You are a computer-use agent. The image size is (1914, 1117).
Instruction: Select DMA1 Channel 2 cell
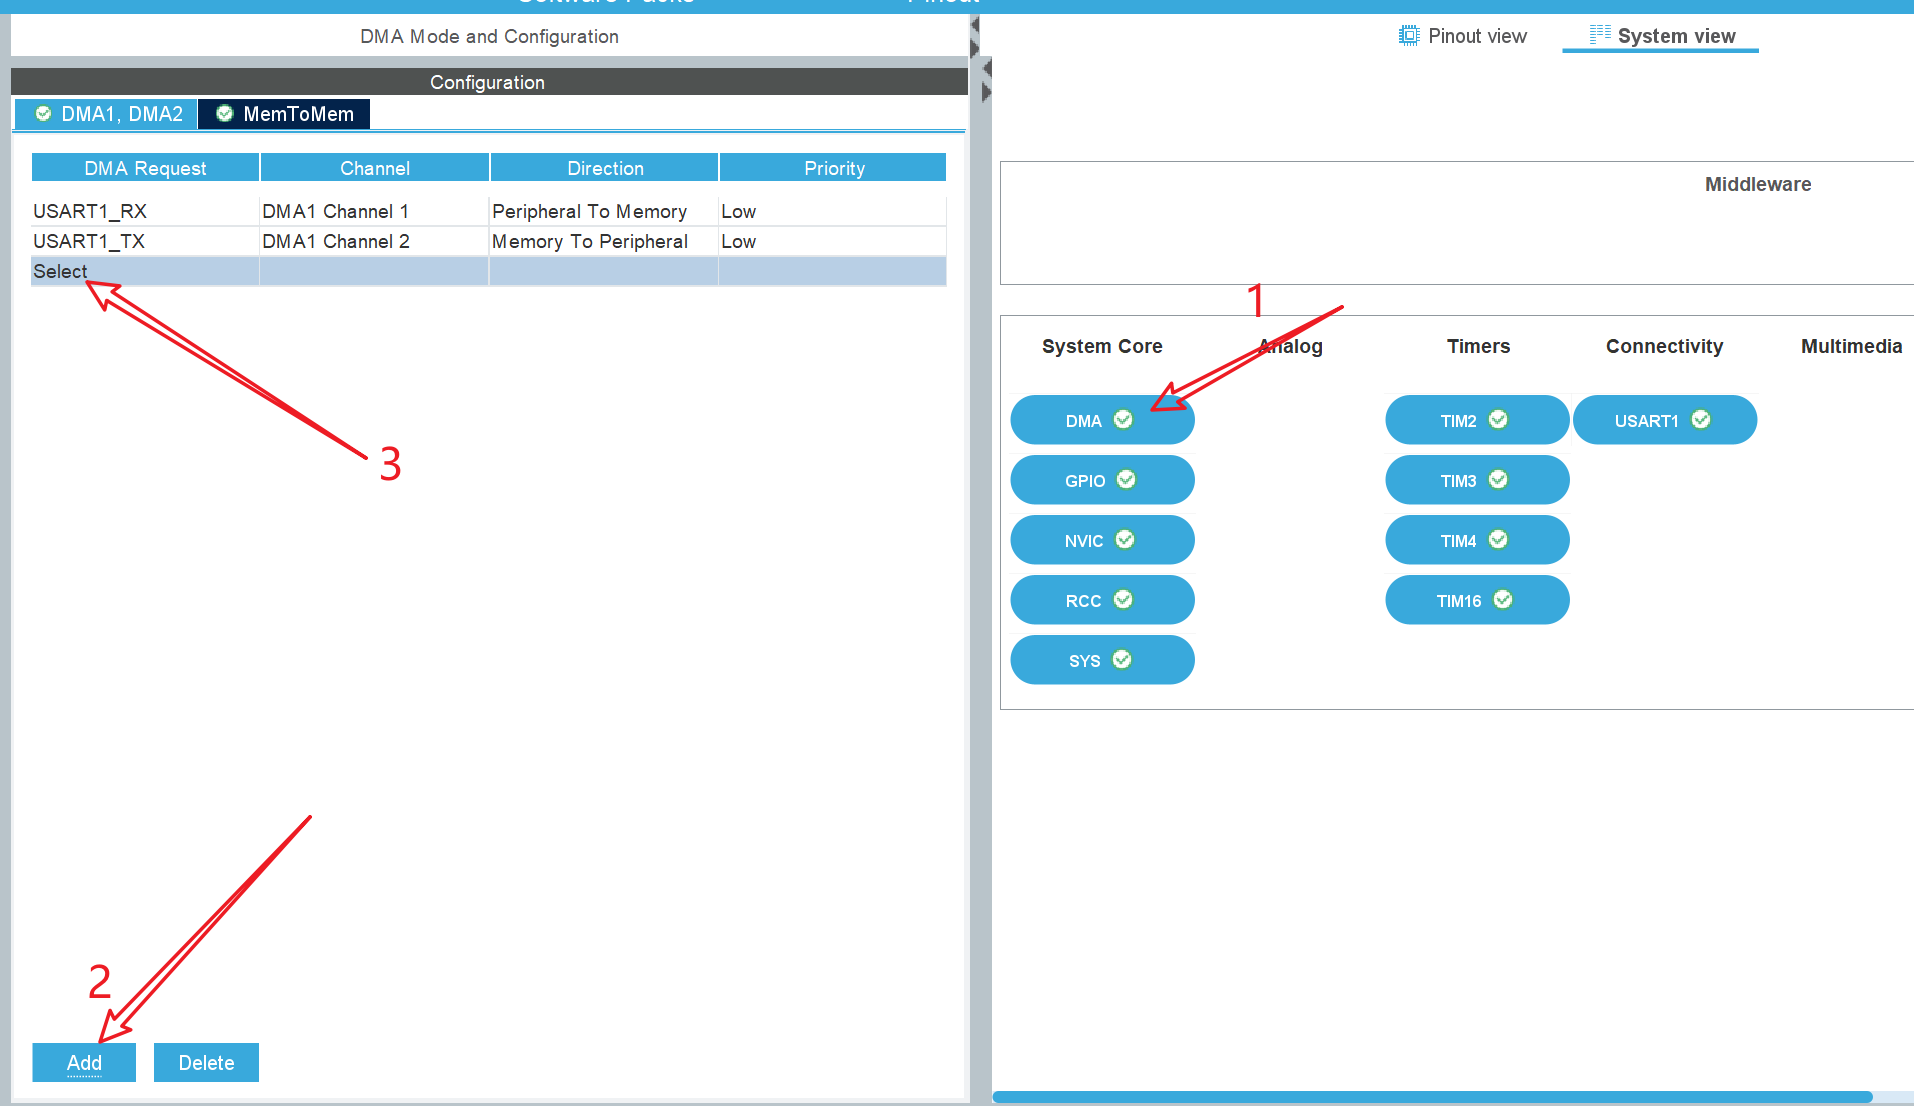click(x=374, y=241)
